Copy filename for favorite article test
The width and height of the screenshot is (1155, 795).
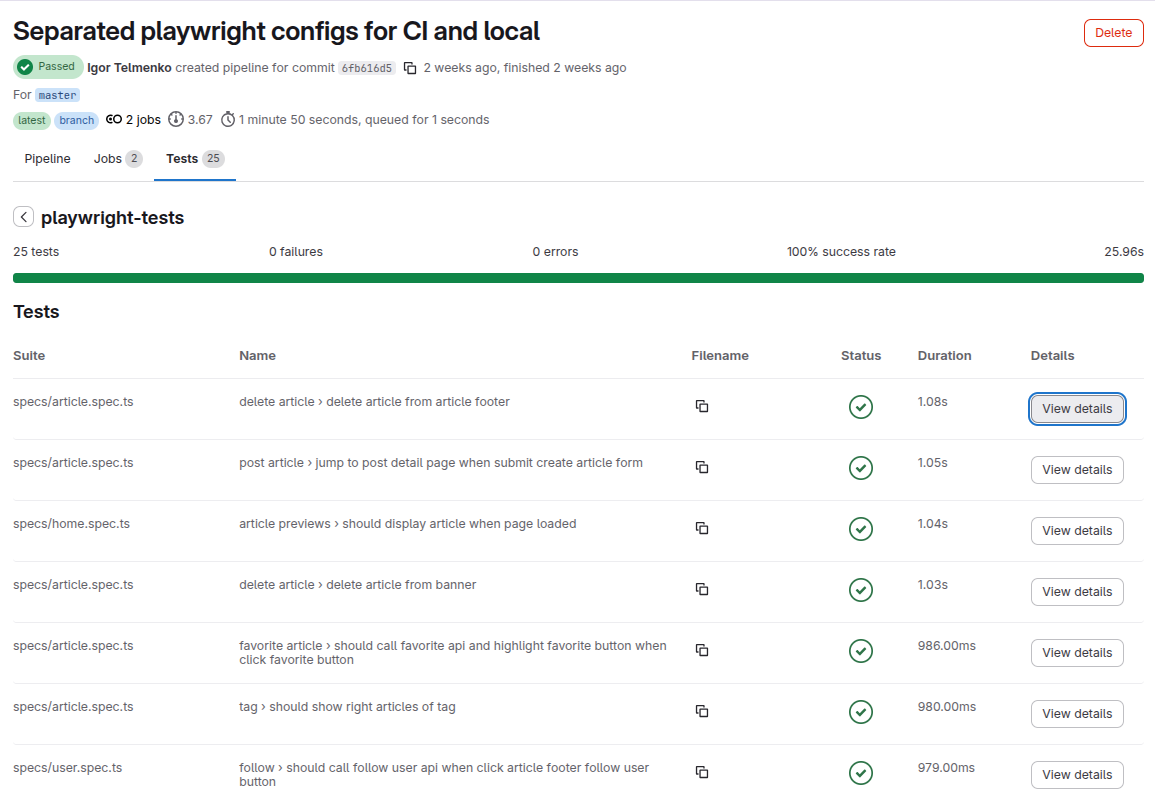(x=702, y=650)
